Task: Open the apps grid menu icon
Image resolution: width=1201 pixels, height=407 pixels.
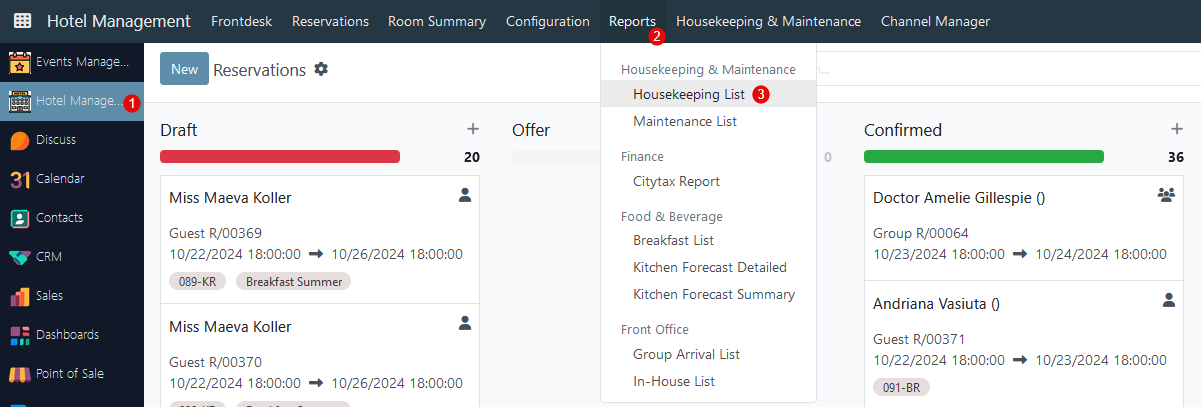Action: pyautogui.click(x=22, y=21)
